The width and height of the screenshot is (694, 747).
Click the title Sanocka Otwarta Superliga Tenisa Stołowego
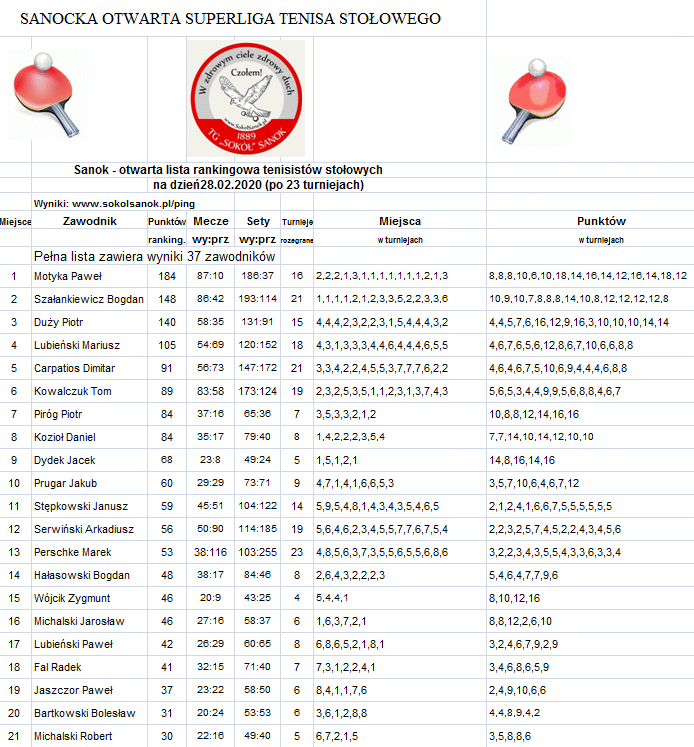231,19
